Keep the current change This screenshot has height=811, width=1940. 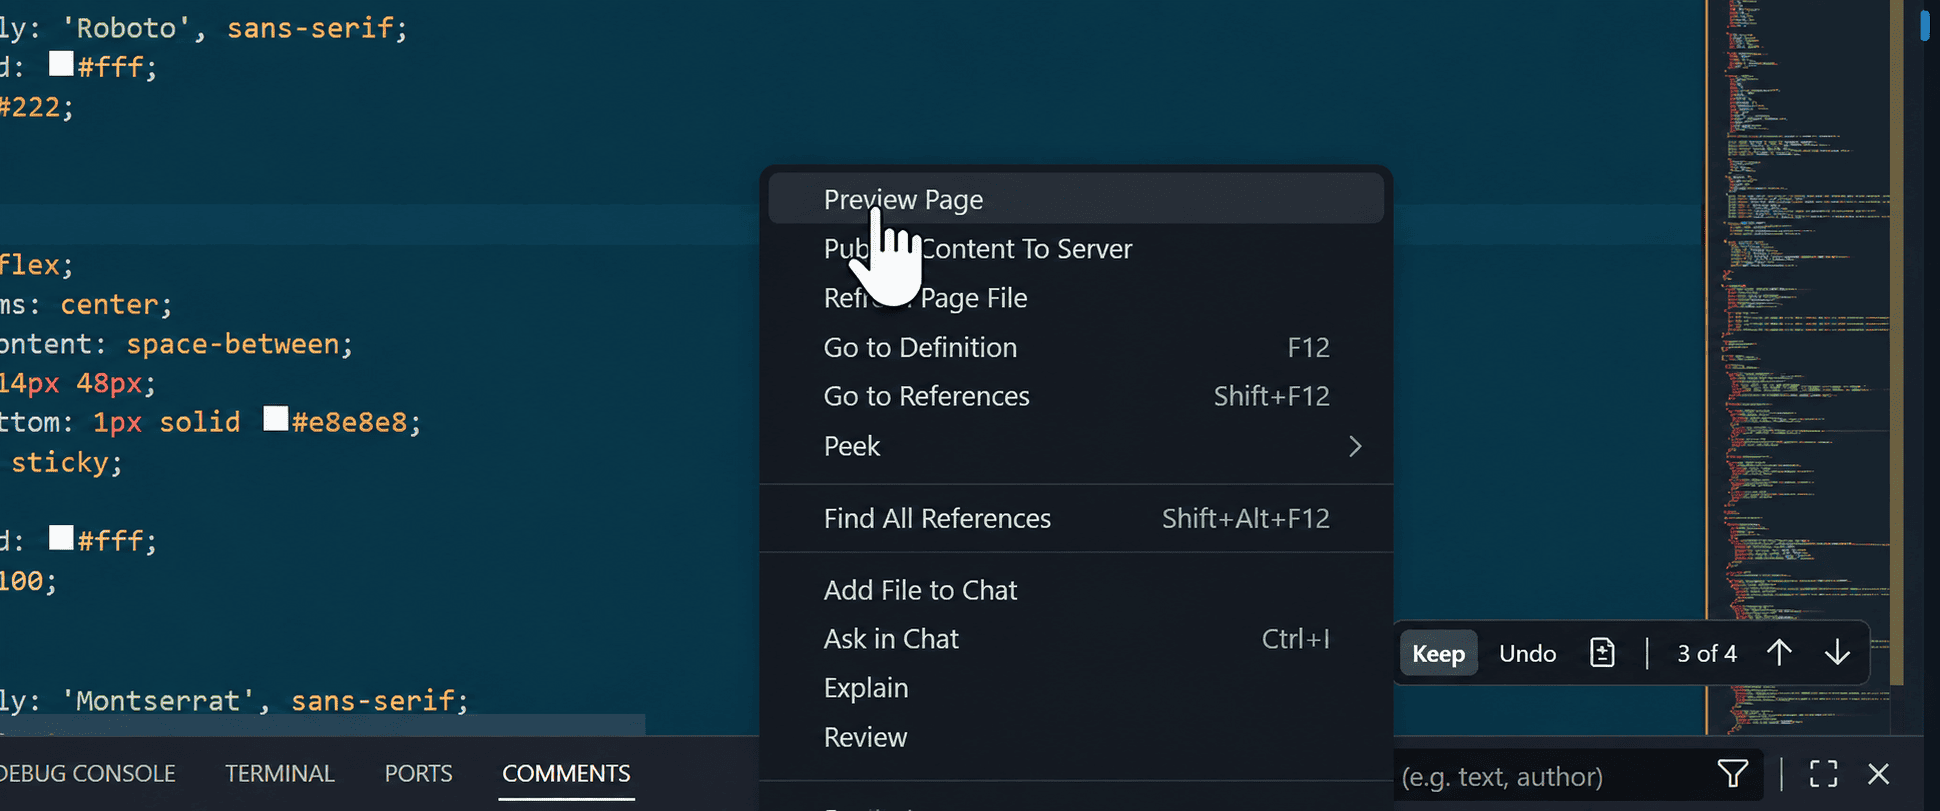coord(1438,654)
